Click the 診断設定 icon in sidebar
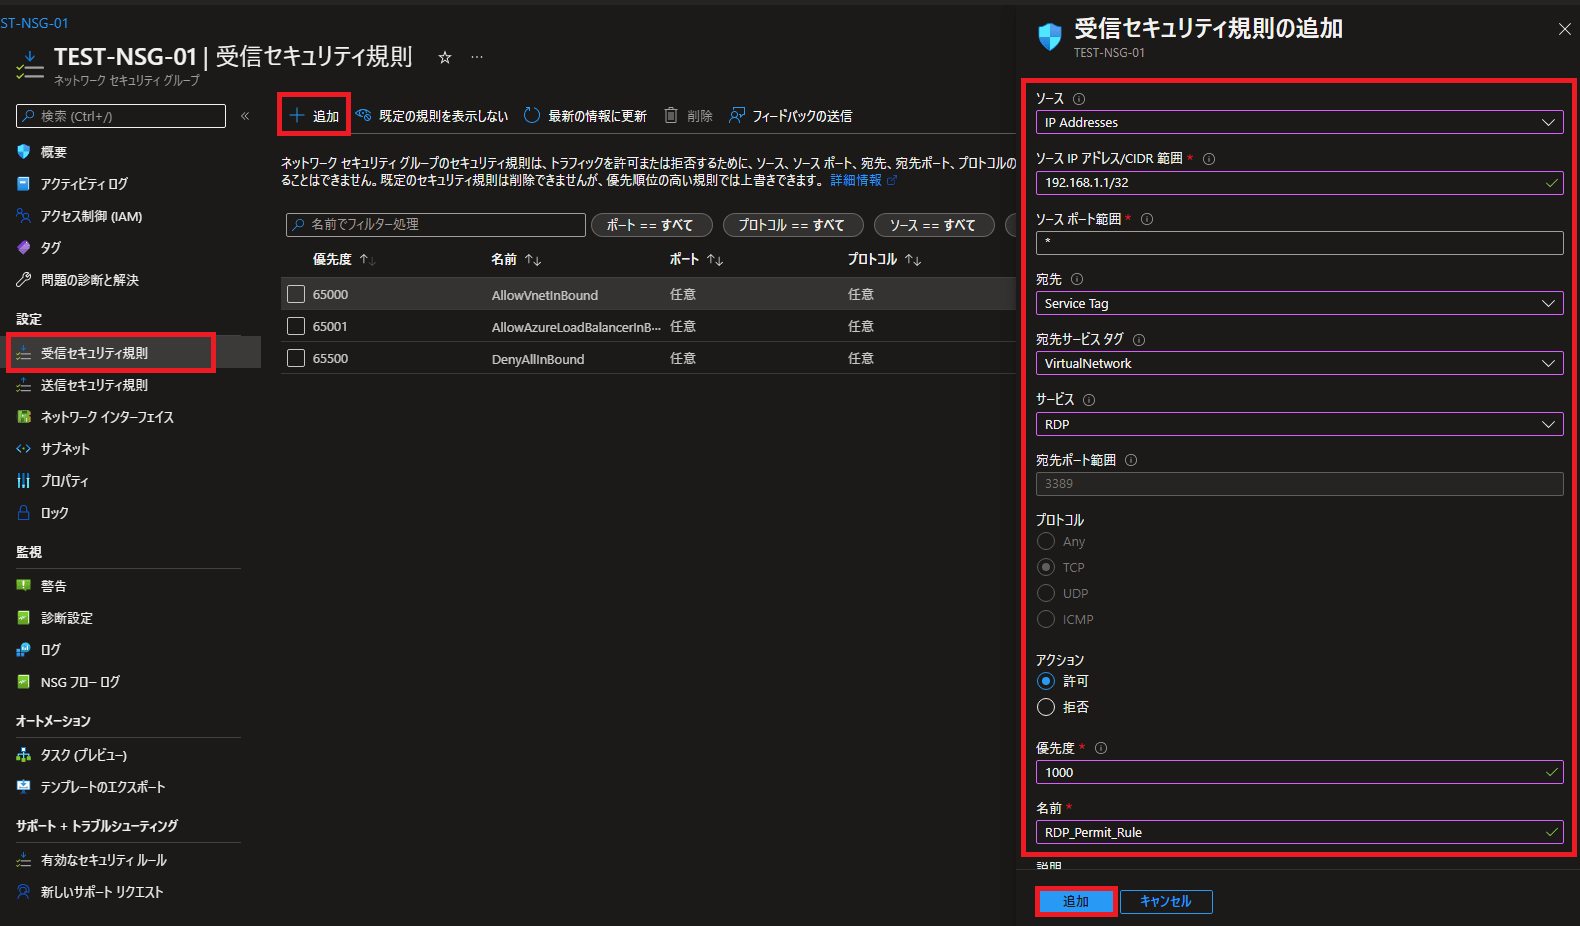Viewport: 1580px width, 926px height. pyautogui.click(x=24, y=618)
